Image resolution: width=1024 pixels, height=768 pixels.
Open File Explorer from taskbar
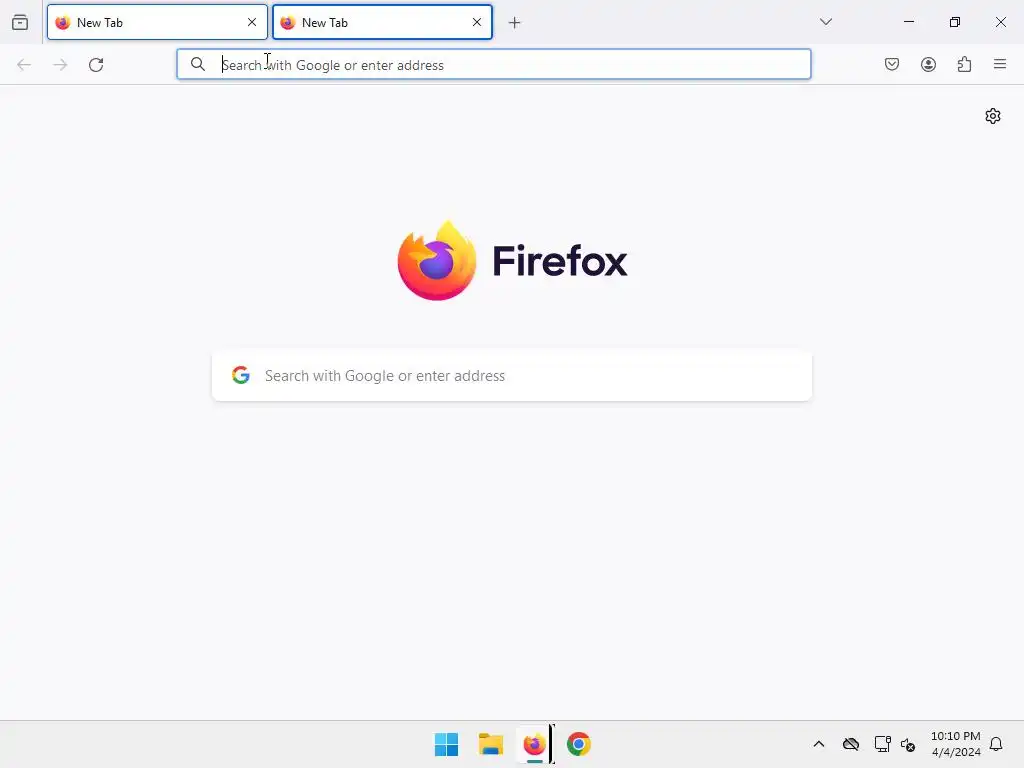[490, 744]
